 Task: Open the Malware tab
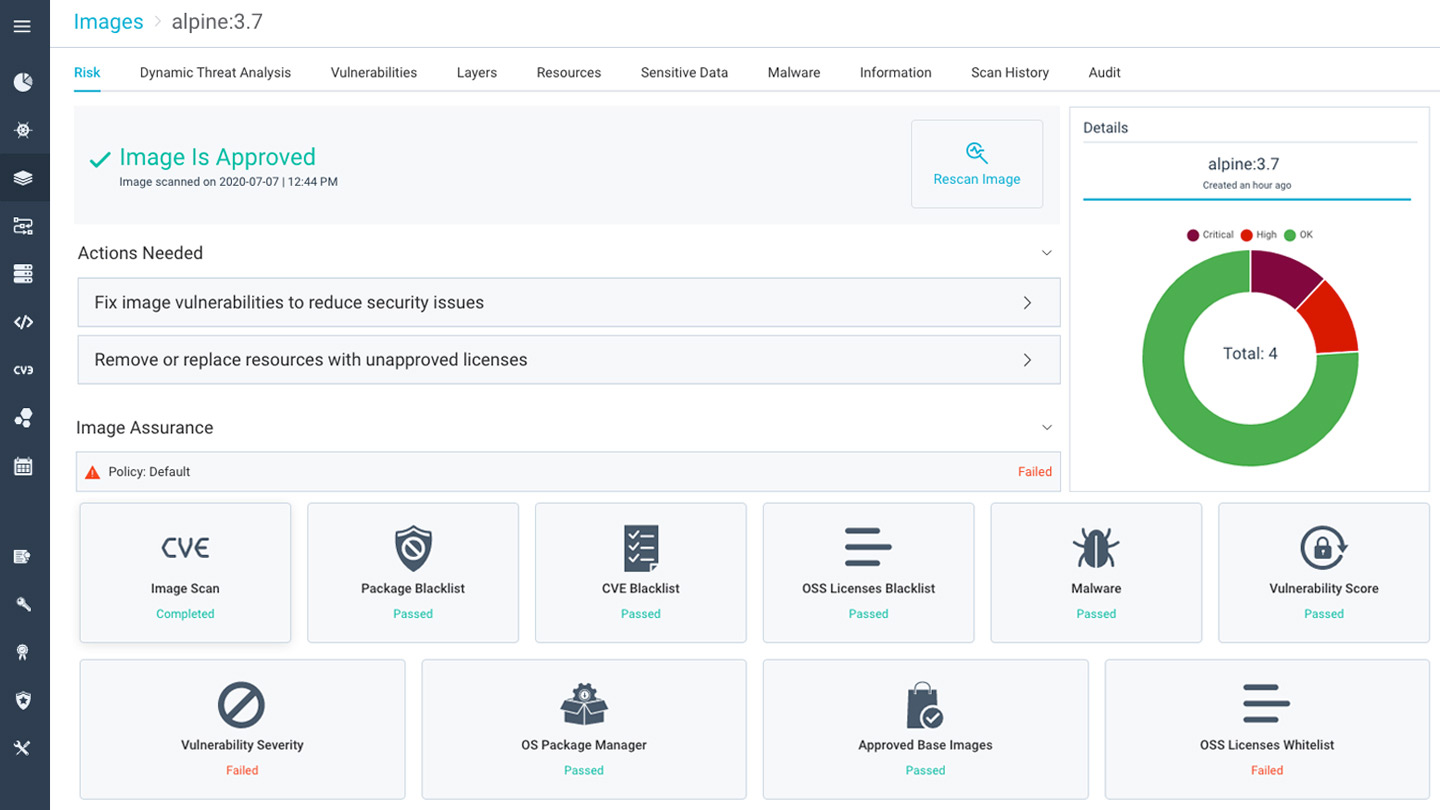pyautogui.click(x=794, y=72)
